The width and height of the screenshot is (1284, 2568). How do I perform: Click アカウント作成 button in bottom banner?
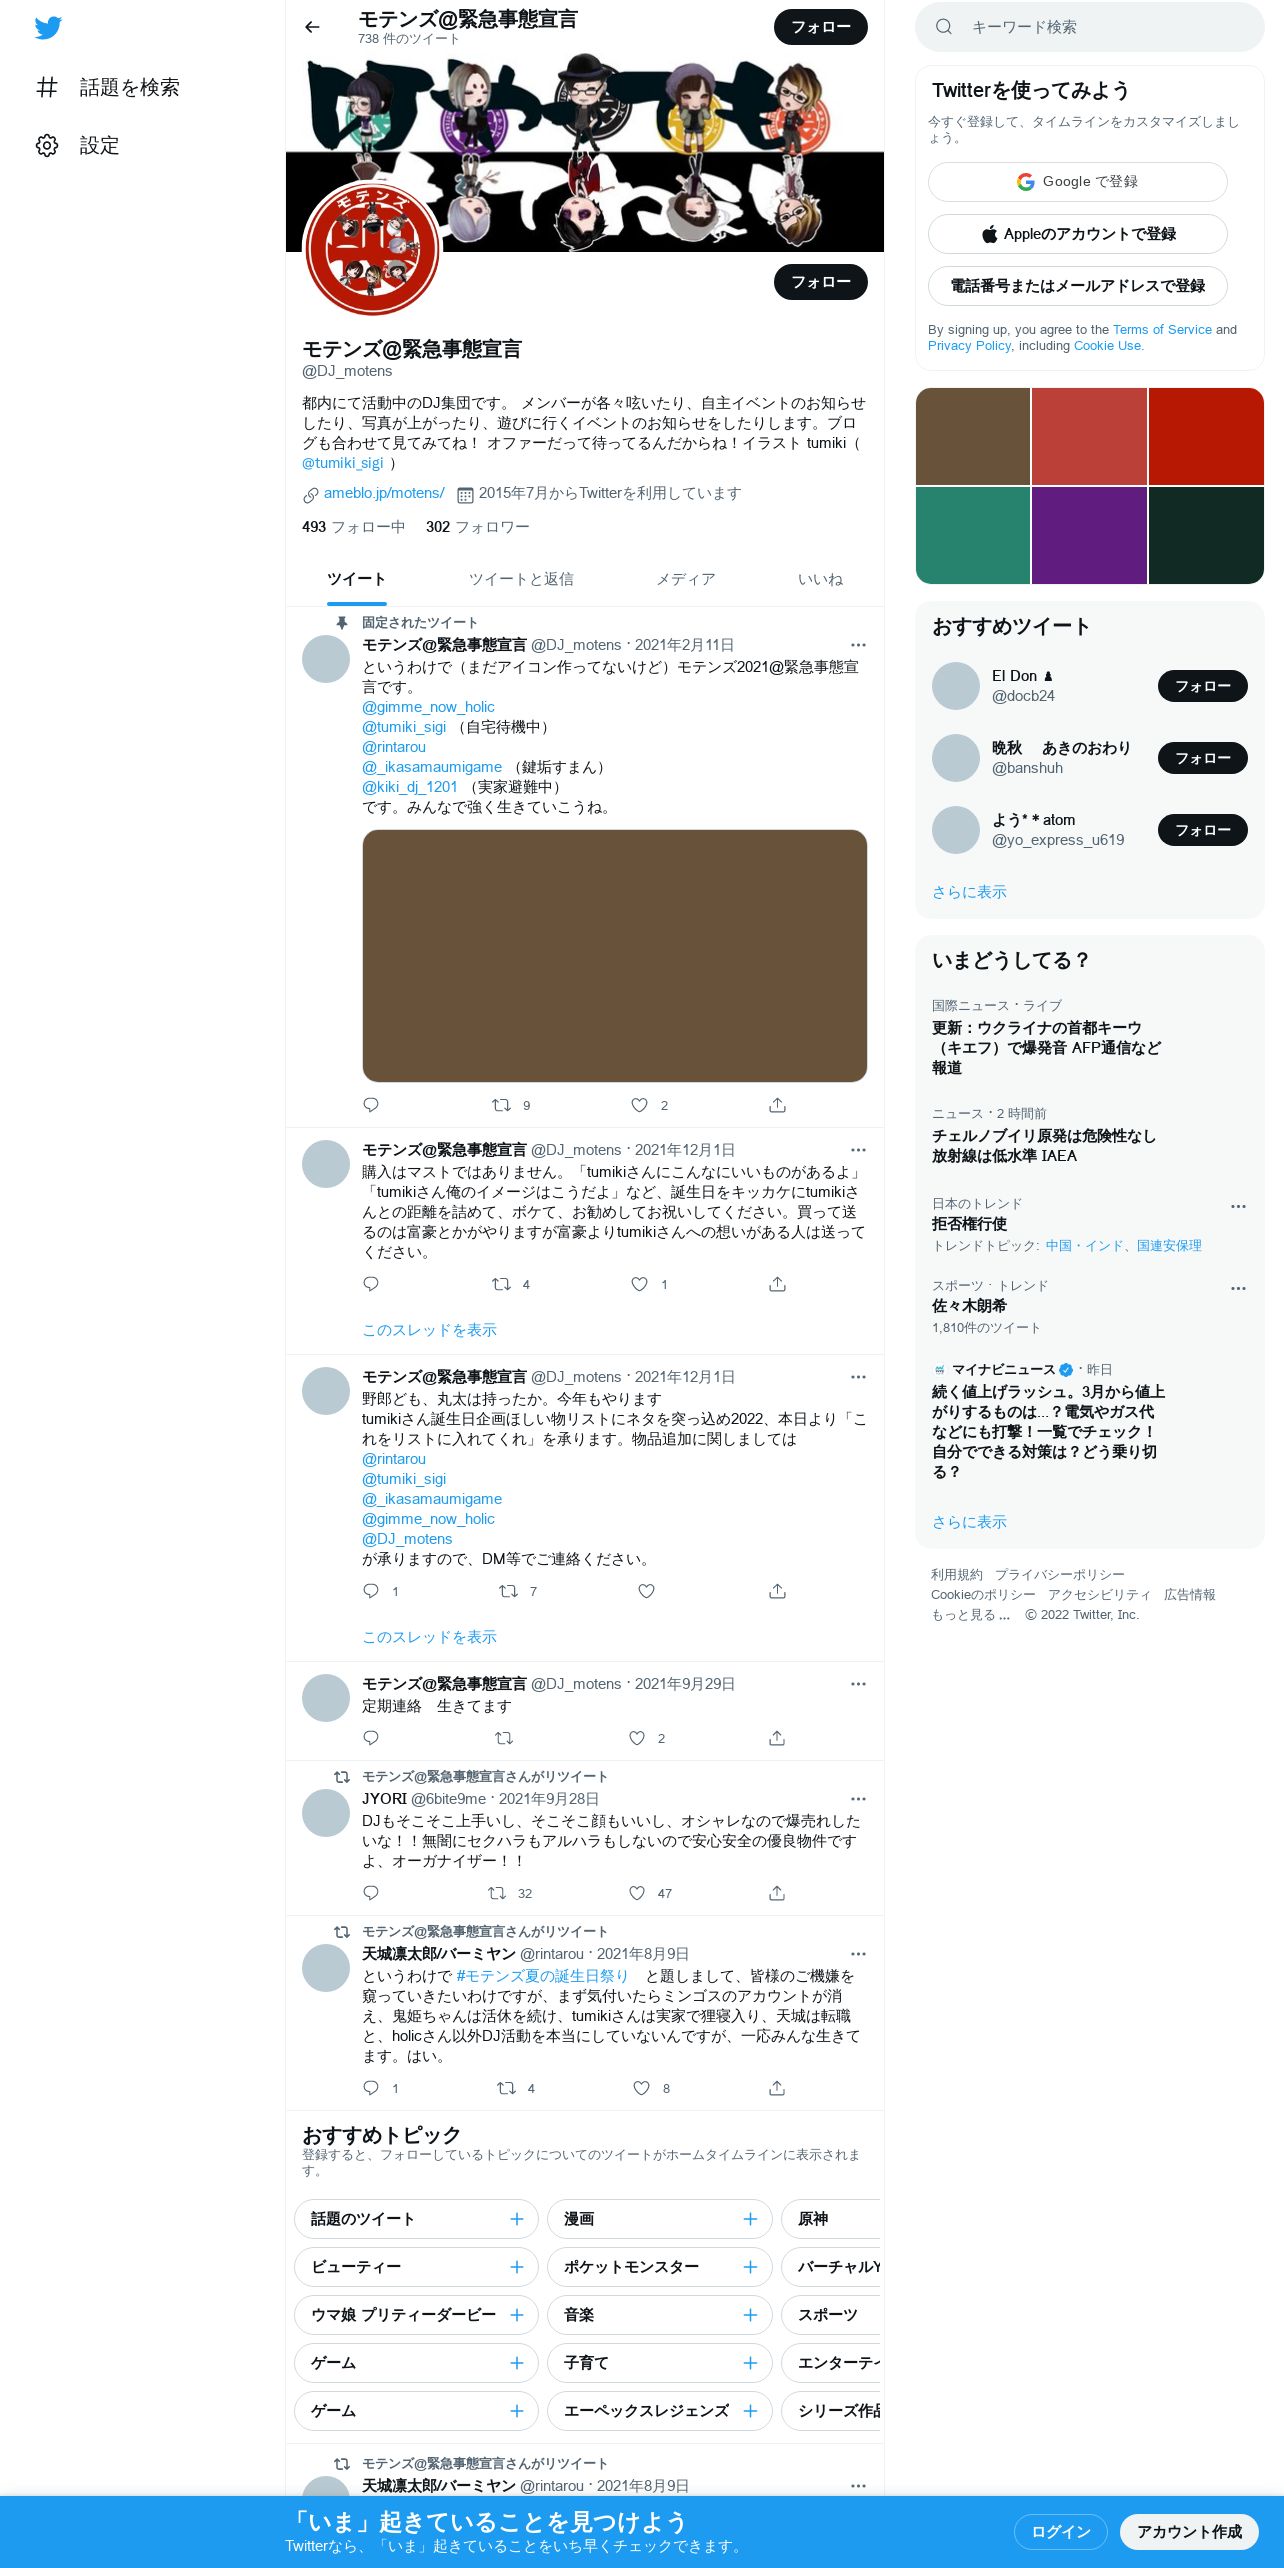[1189, 2532]
